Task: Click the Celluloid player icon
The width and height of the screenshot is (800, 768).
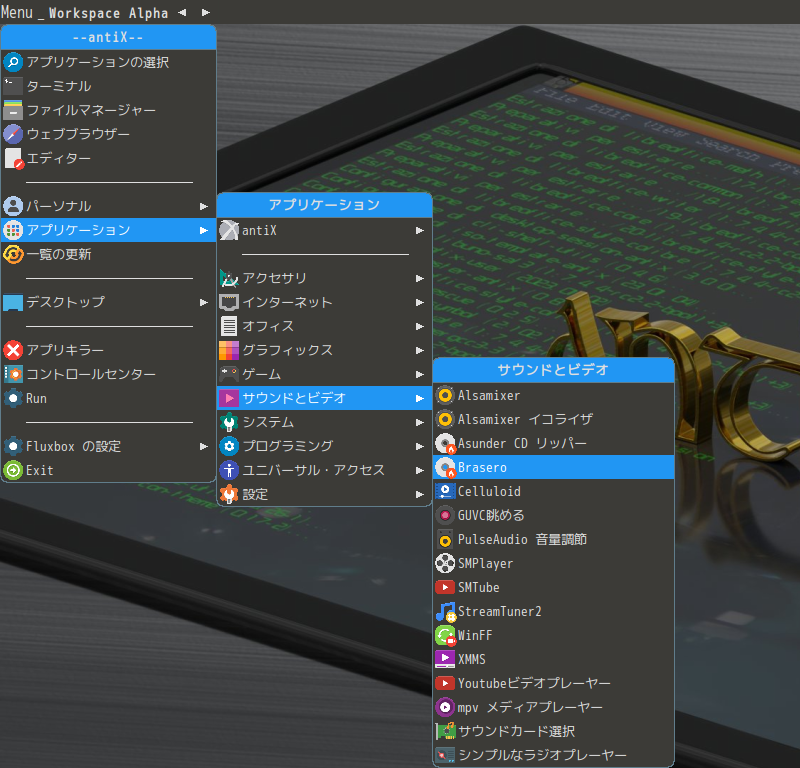Action: pyautogui.click(x=445, y=491)
